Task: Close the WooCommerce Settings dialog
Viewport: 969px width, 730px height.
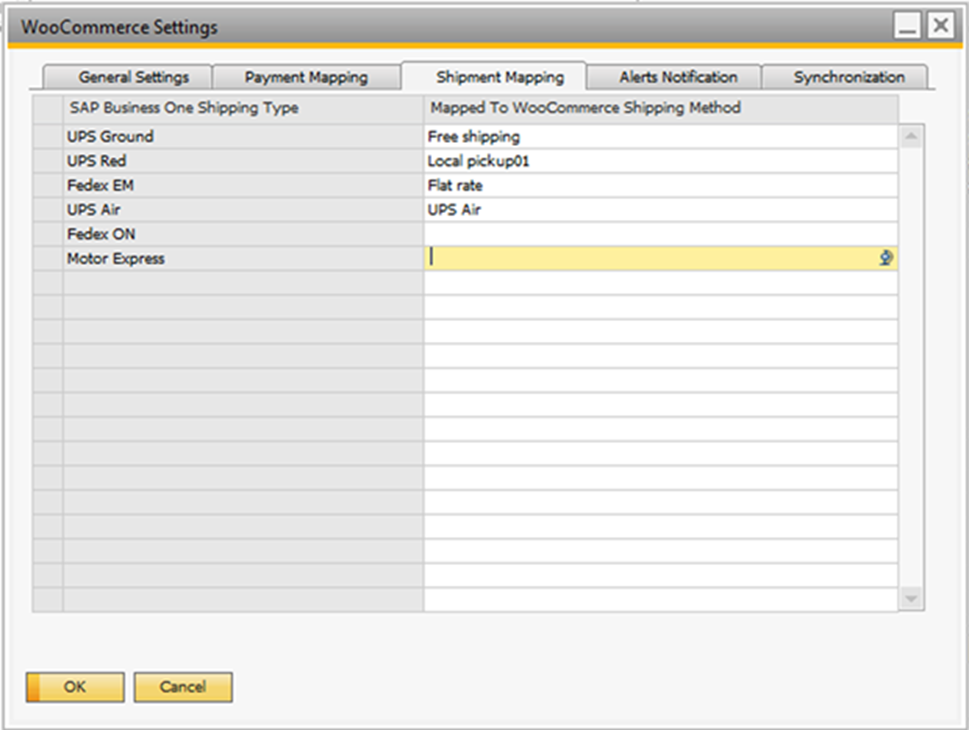Action: pos(940,27)
